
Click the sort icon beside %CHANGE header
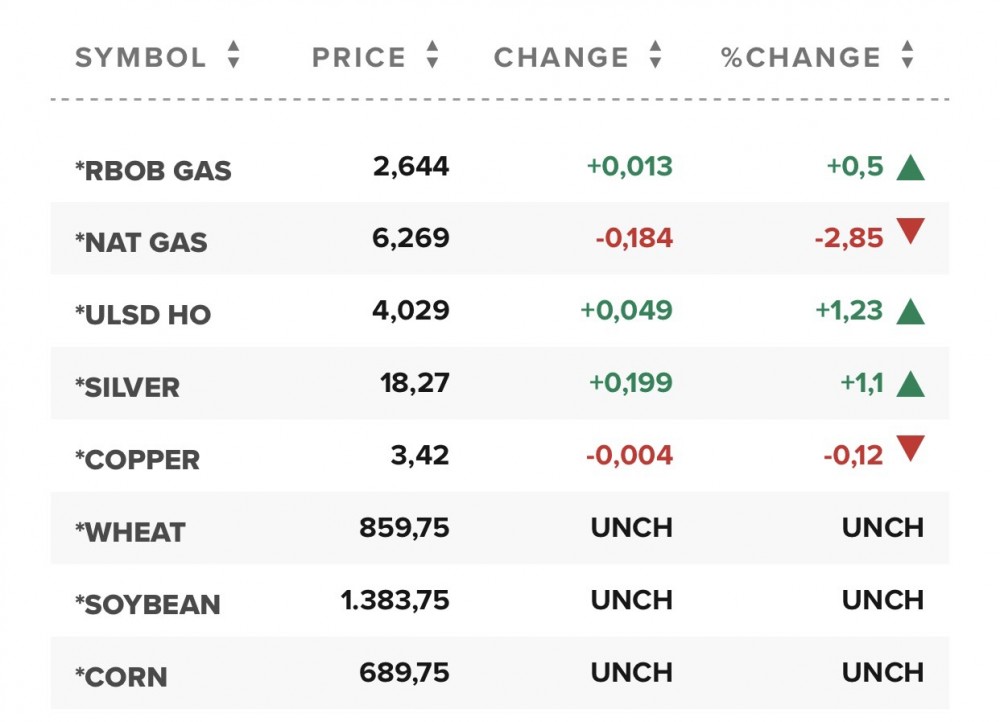coord(906,56)
